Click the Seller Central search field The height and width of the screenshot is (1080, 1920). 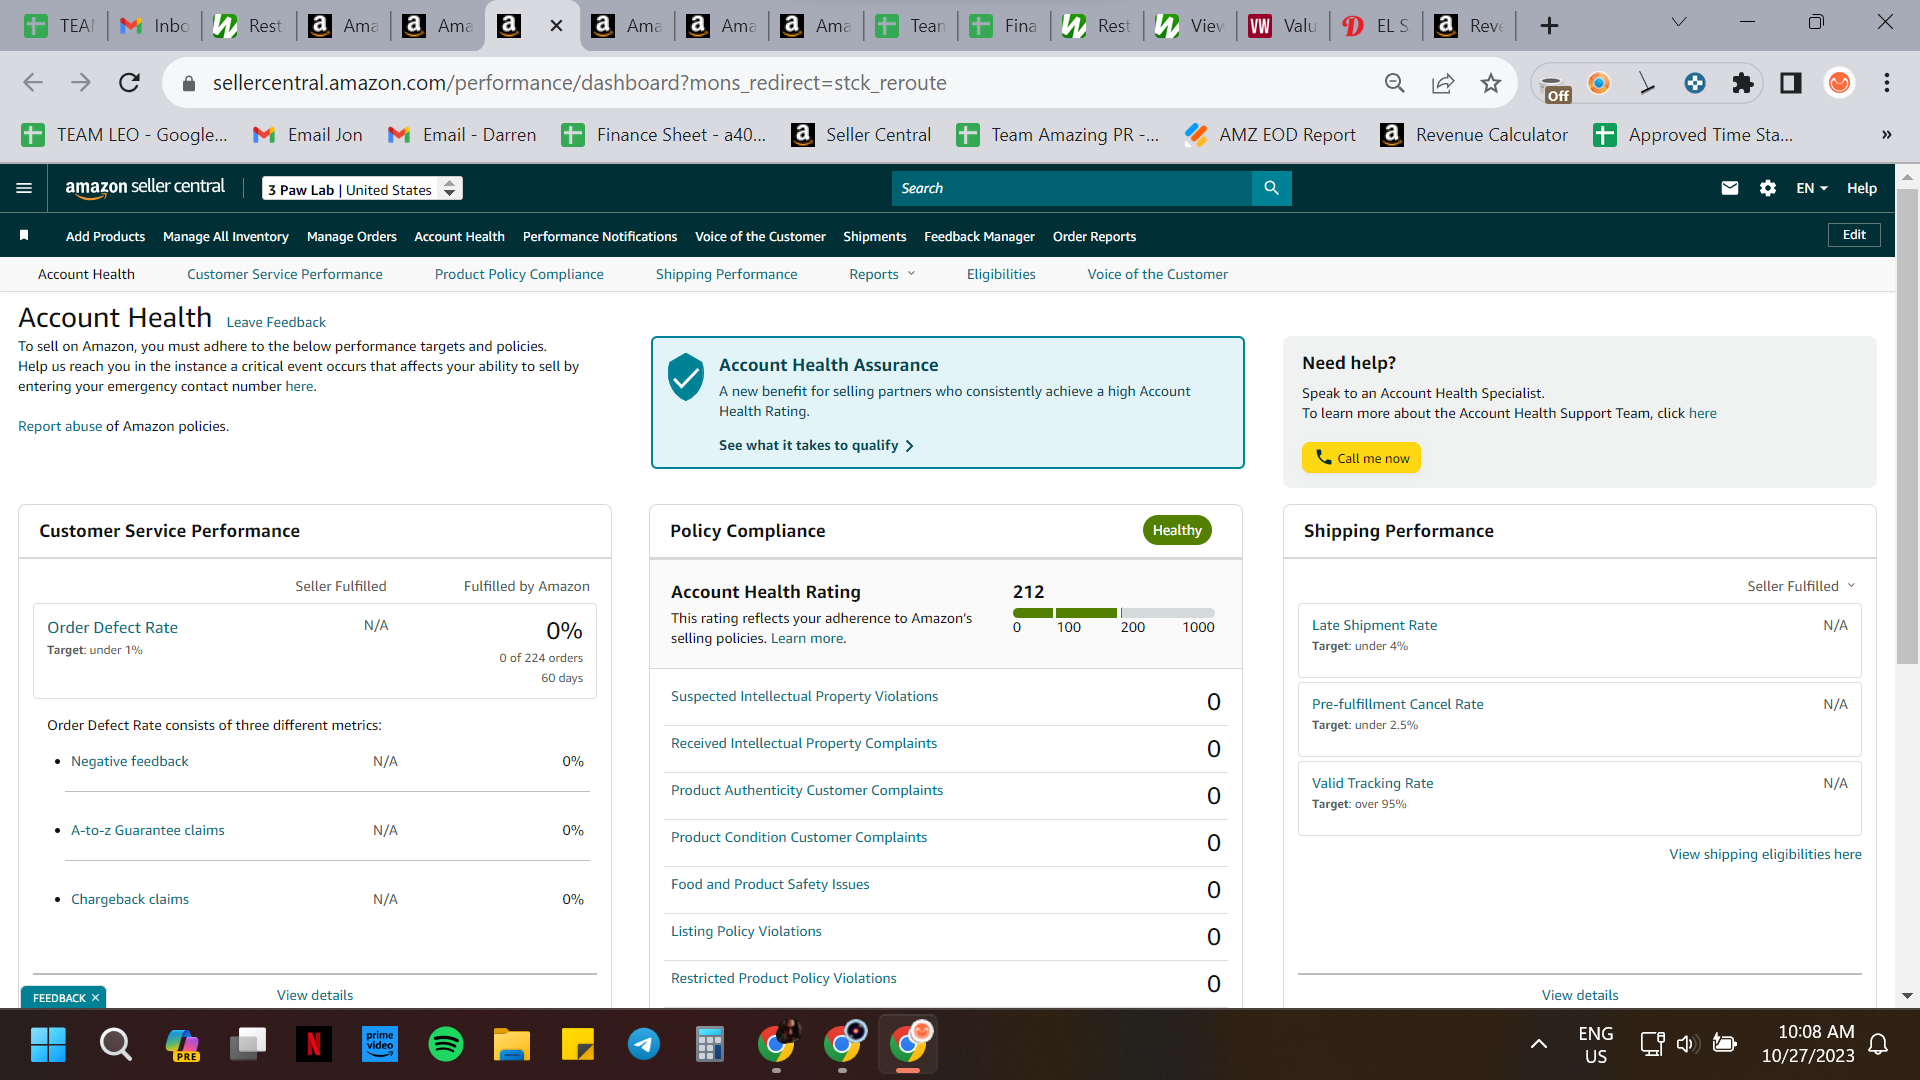tap(1071, 188)
